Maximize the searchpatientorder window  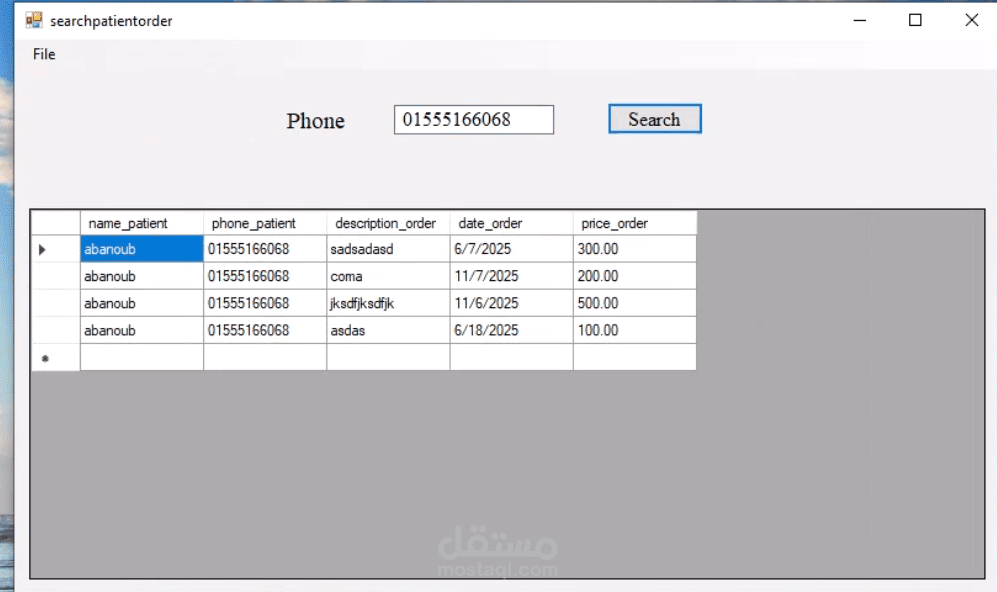click(x=915, y=20)
